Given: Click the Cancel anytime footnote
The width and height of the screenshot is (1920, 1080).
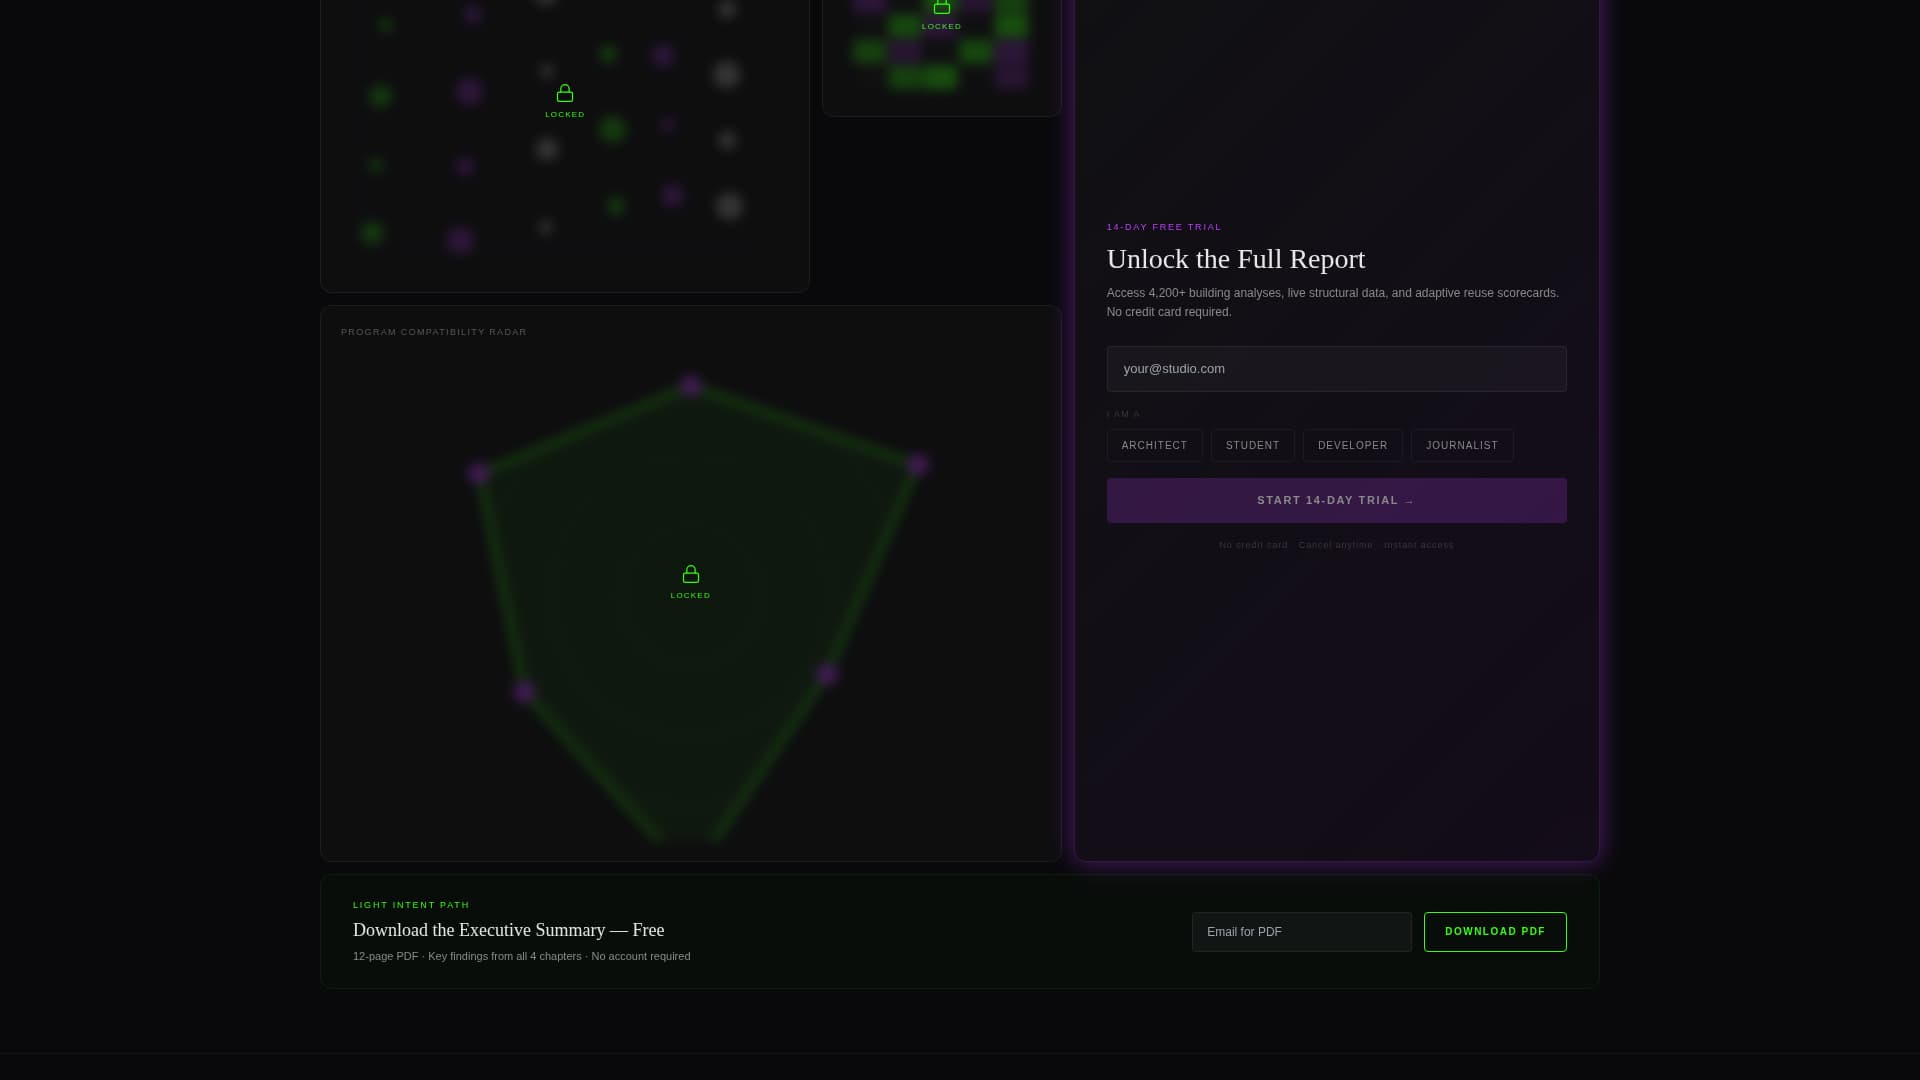Looking at the screenshot, I should (1335, 545).
